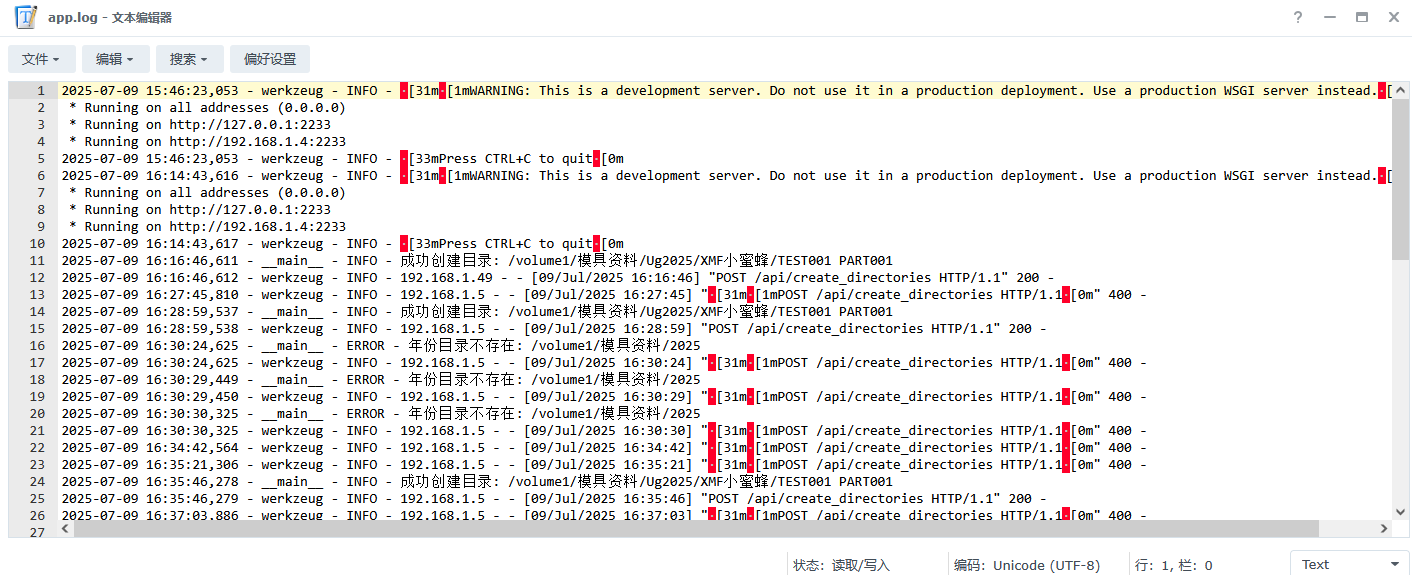Click the text editor app icon
This screenshot has width=1412, height=575.
tap(26, 17)
